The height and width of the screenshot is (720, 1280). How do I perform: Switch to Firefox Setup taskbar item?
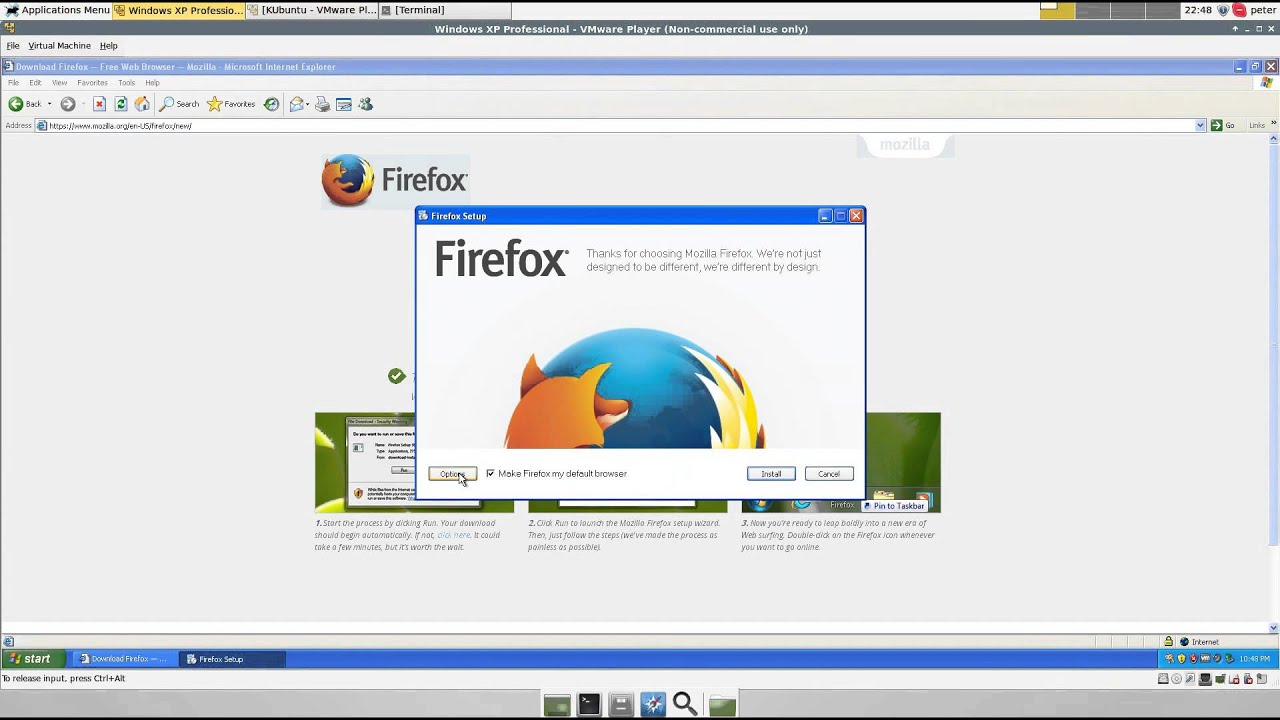233,659
